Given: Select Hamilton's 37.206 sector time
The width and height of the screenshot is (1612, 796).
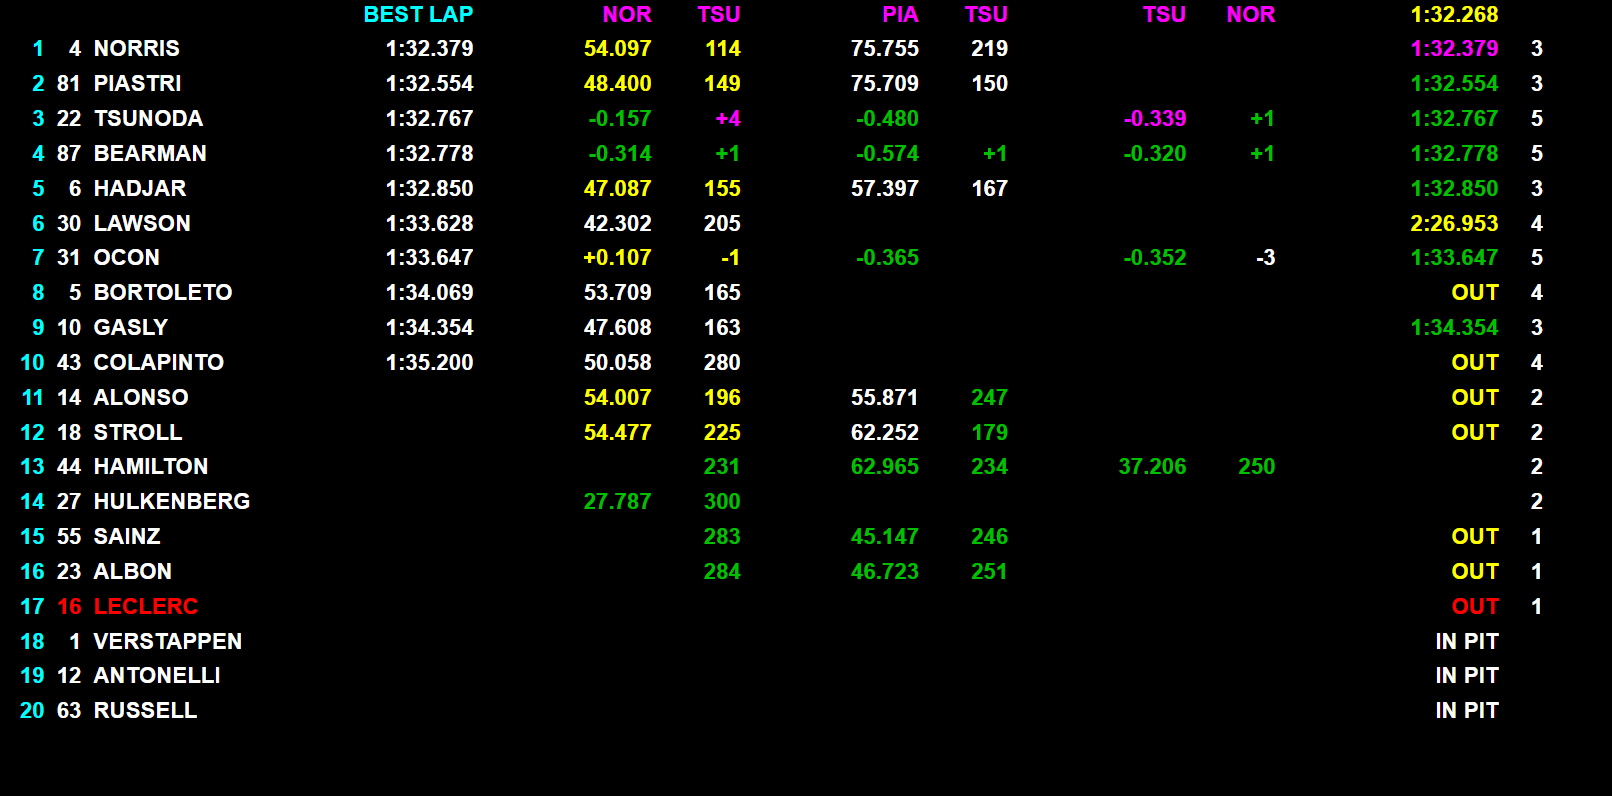Looking at the screenshot, I should [x=1152, y=466].
